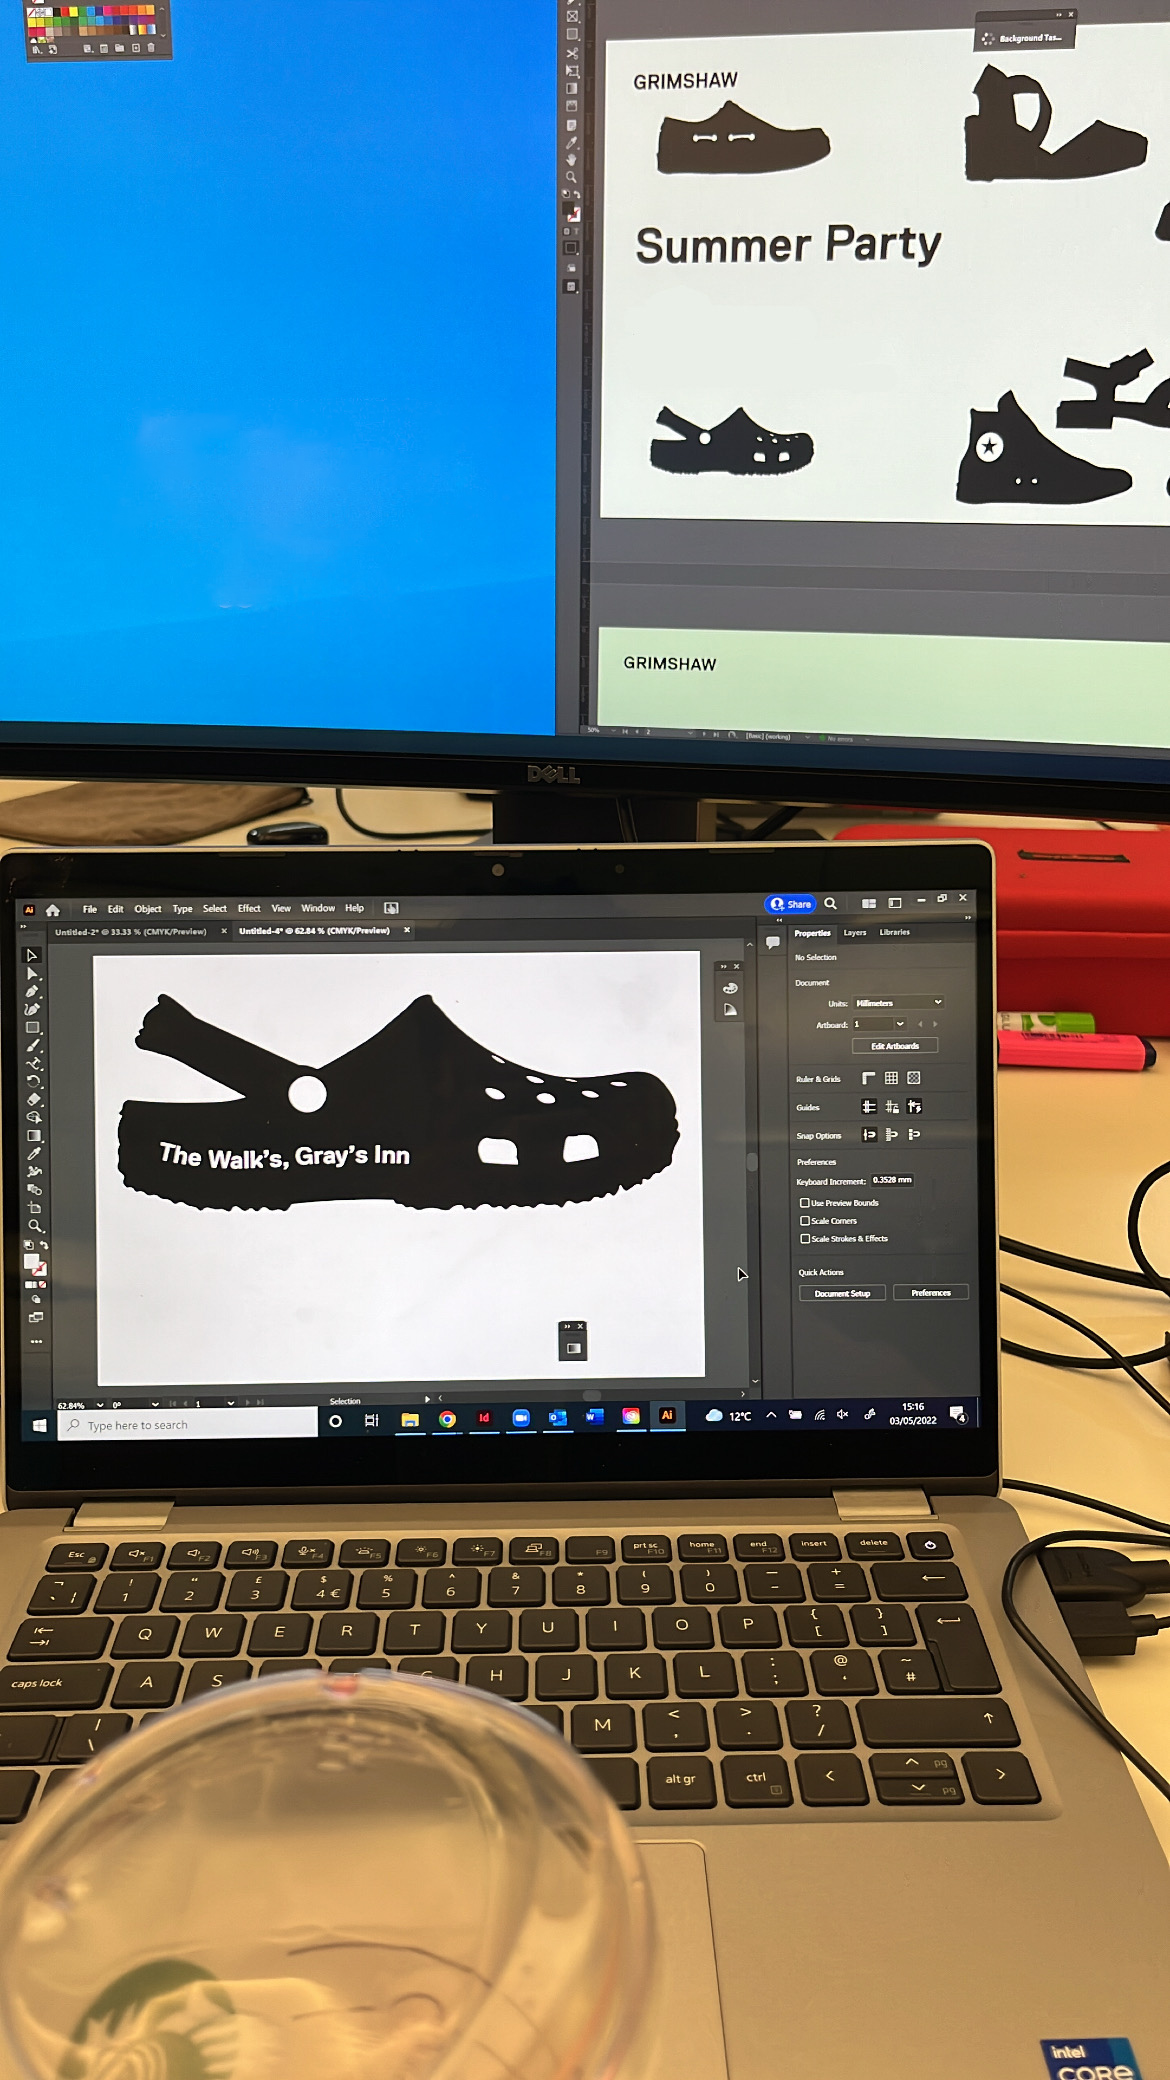Select the Eyedropper tool

[x=34, y=1153]
